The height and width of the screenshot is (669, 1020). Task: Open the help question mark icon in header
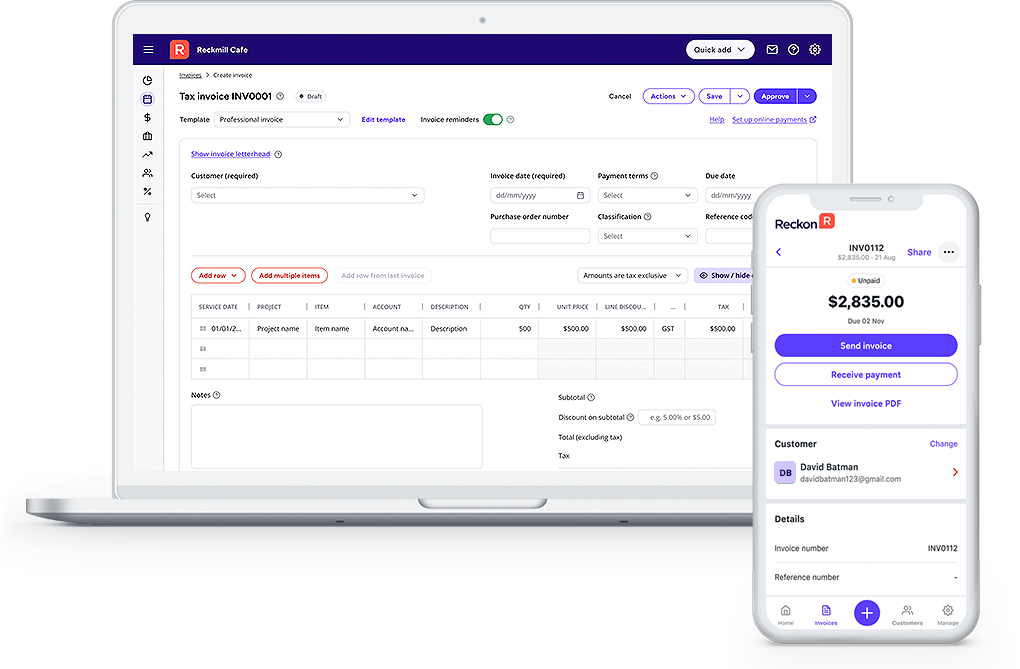794,49
